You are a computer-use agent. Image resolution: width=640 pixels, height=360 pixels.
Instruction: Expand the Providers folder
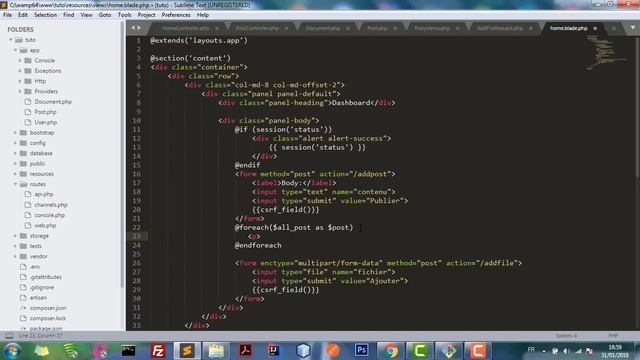pyautogui.click(x=20, y=91)
